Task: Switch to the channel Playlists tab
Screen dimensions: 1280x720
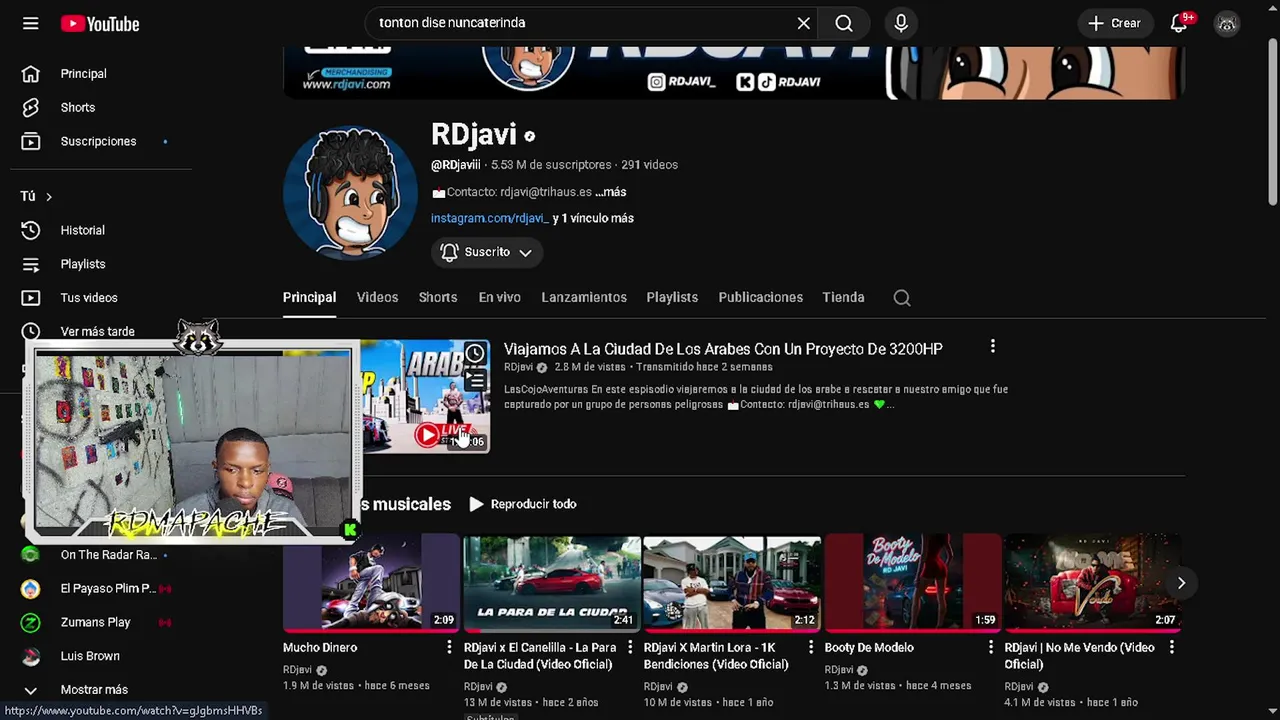Action: tap(672, 297)
